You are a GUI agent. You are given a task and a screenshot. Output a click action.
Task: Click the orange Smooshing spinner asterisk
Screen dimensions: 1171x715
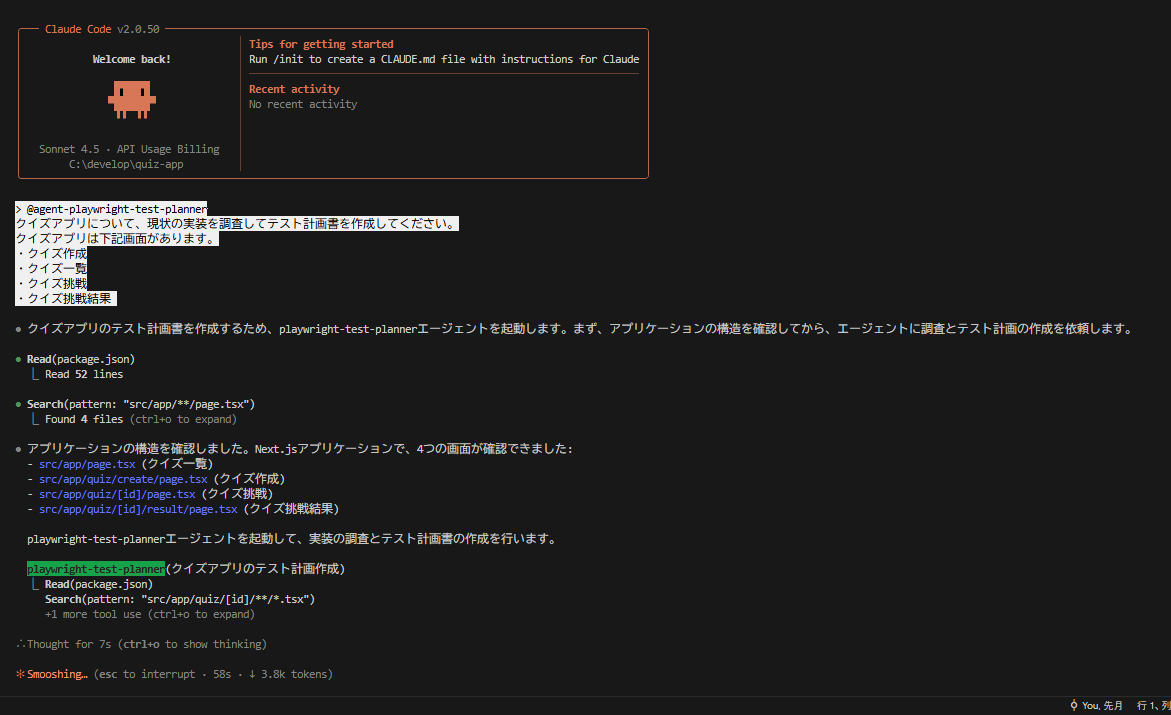[x=20, y=675]
